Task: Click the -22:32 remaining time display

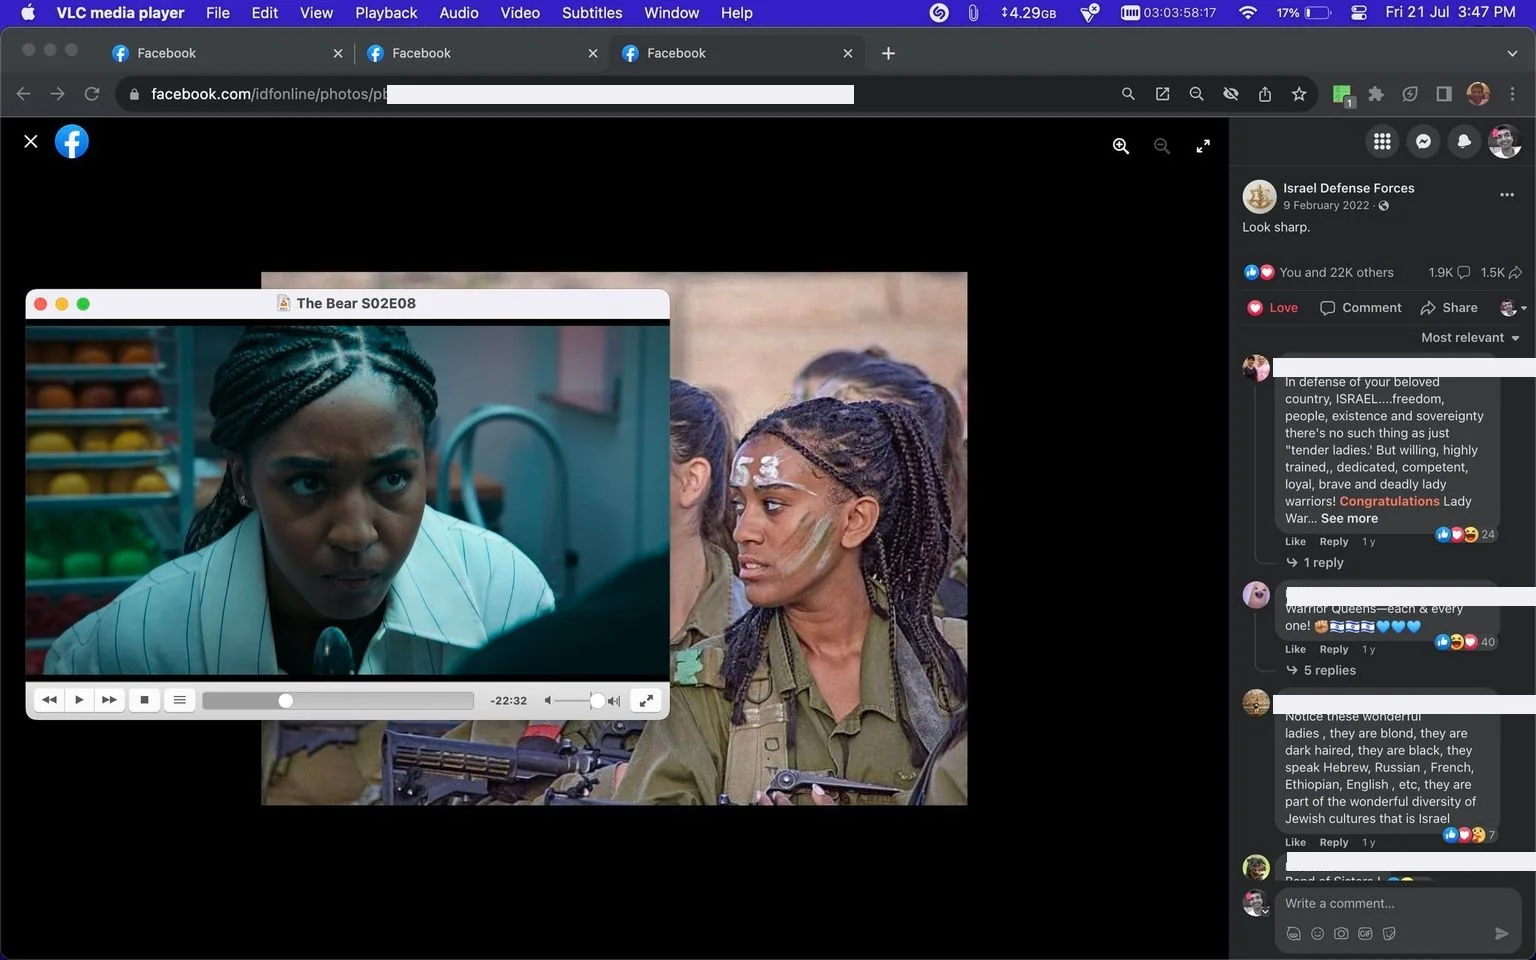Action: click(x=508, y=701)
